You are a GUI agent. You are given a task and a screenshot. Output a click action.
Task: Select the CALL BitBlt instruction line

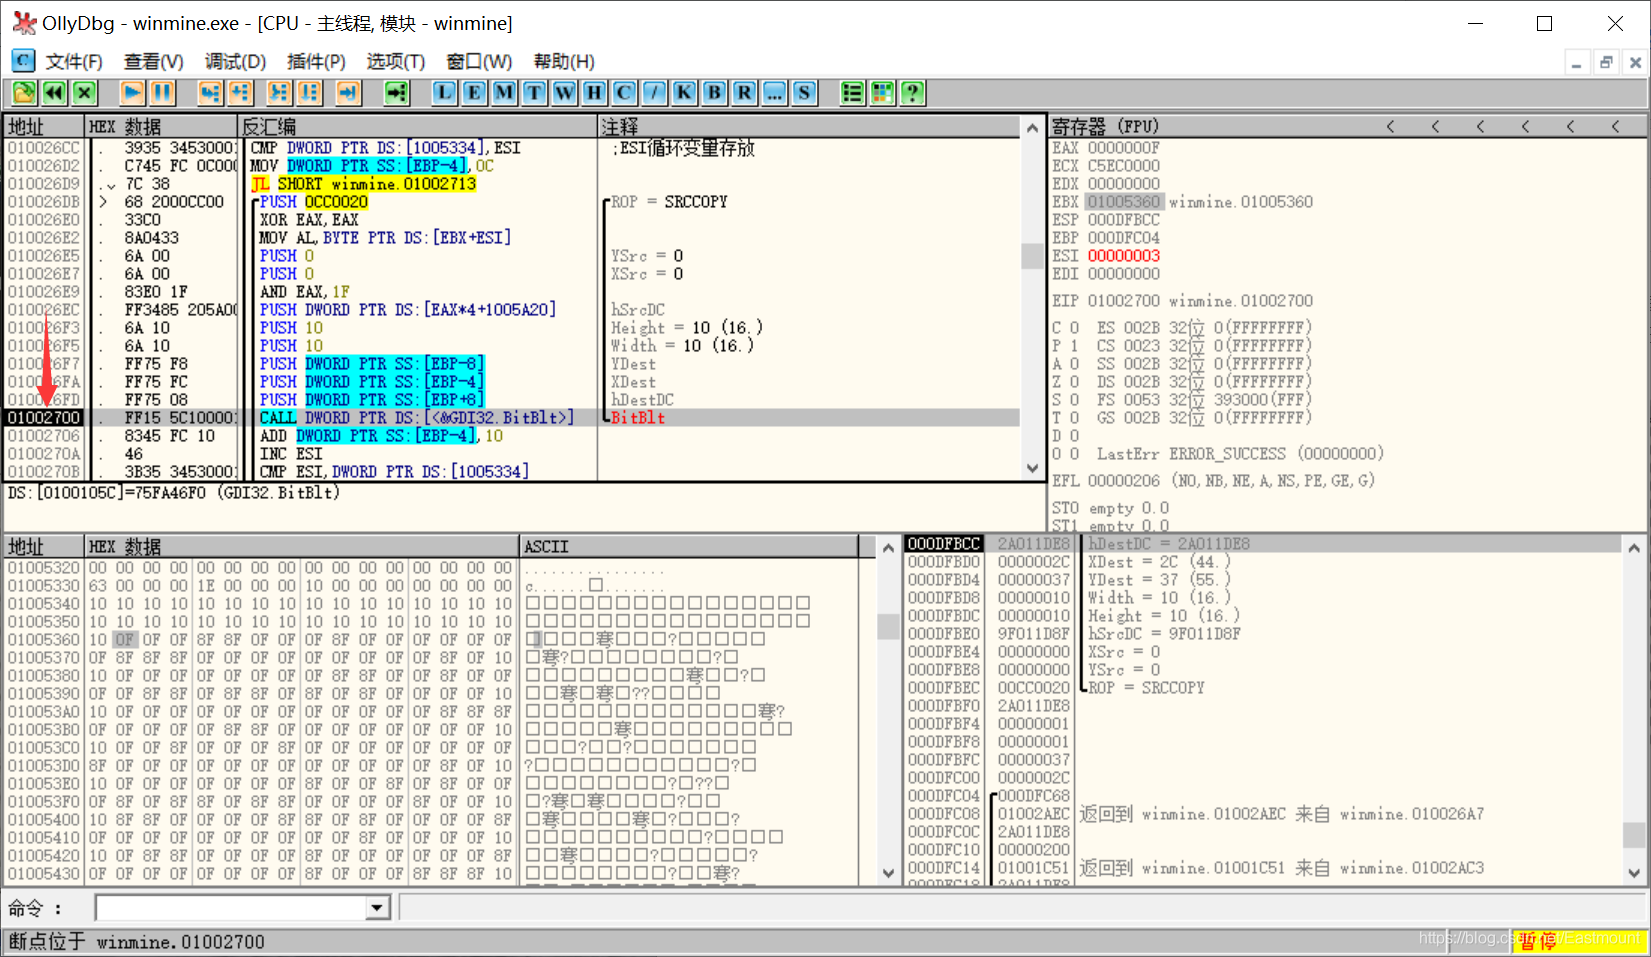coord(512,418)
